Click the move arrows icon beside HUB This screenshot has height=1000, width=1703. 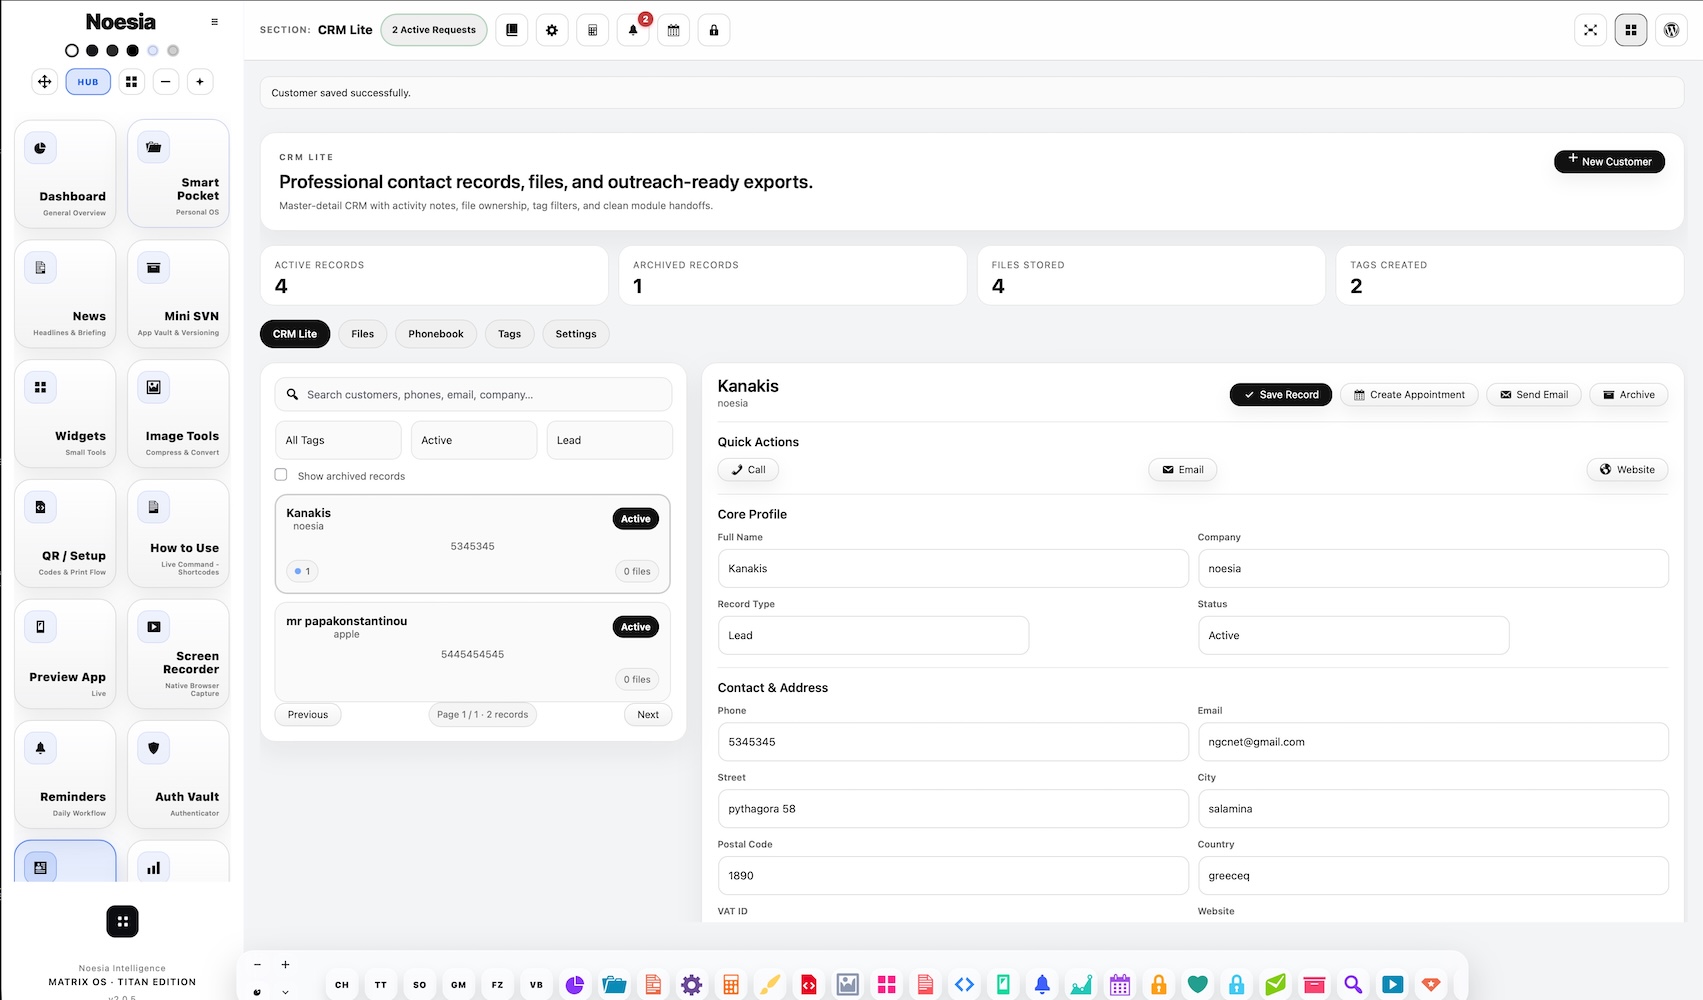pyautogui.click(x=45, y=82)
